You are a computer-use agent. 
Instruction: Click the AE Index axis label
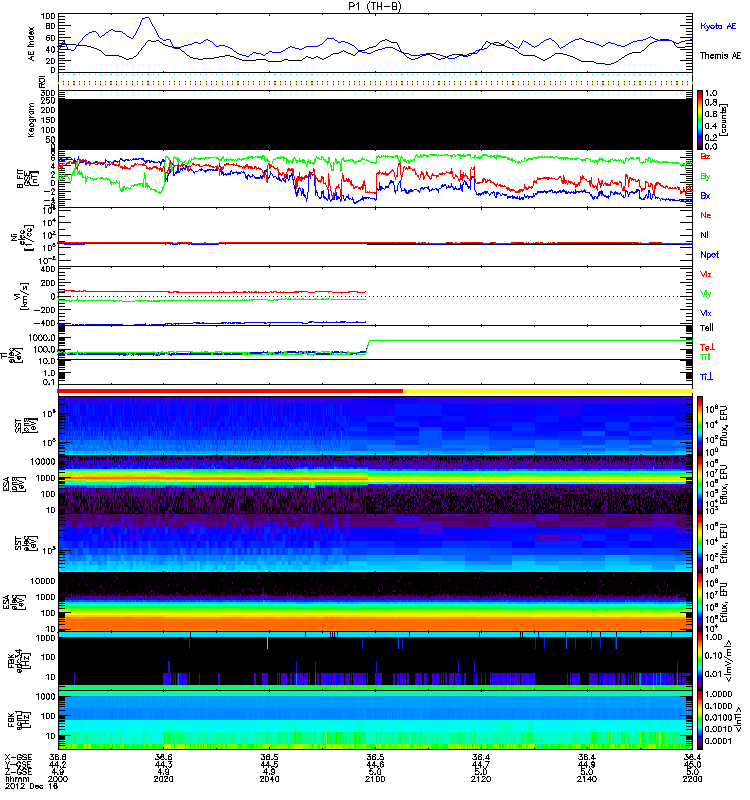(32, 44)
